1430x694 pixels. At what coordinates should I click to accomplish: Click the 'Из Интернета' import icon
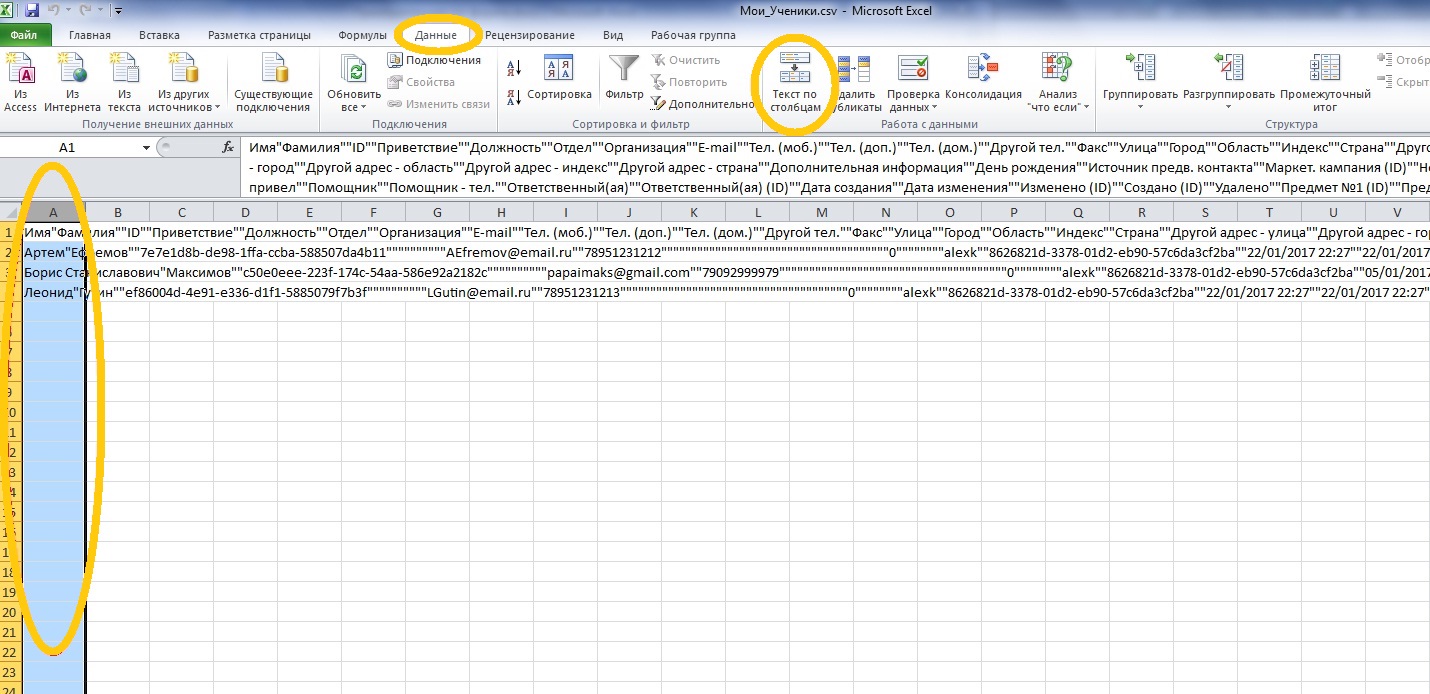coord(72,72)
